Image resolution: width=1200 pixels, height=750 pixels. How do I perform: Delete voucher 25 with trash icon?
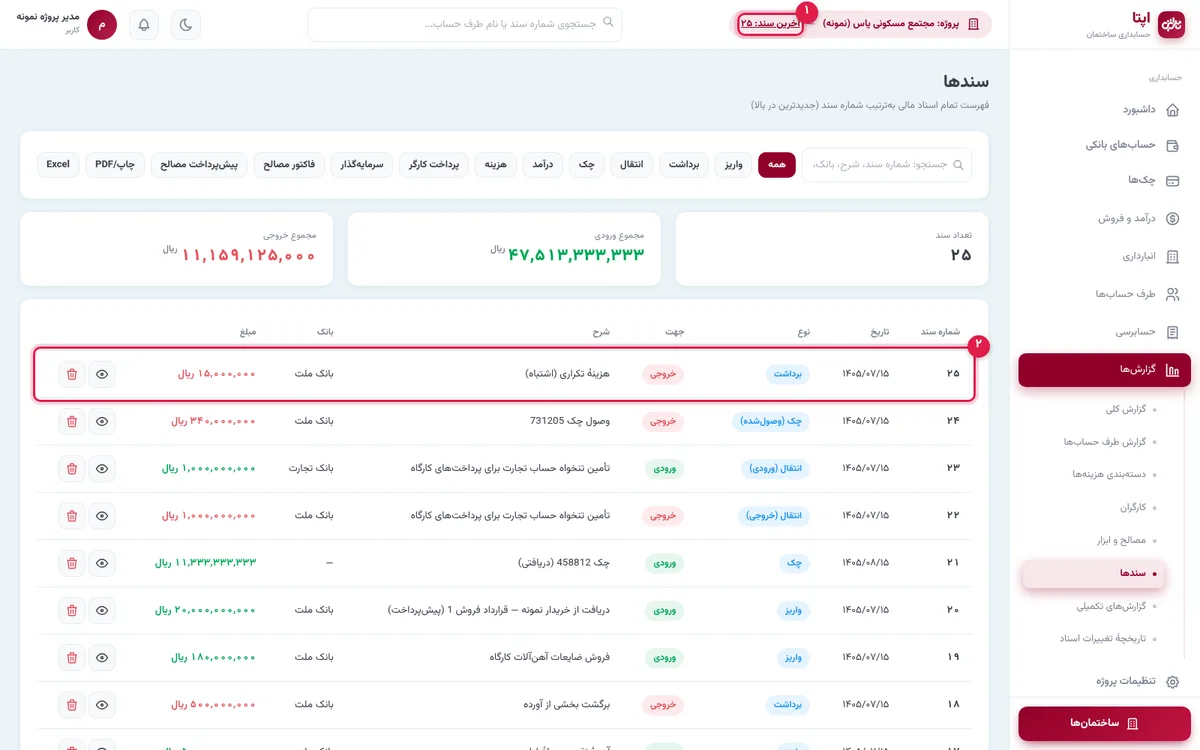point(72,374)
